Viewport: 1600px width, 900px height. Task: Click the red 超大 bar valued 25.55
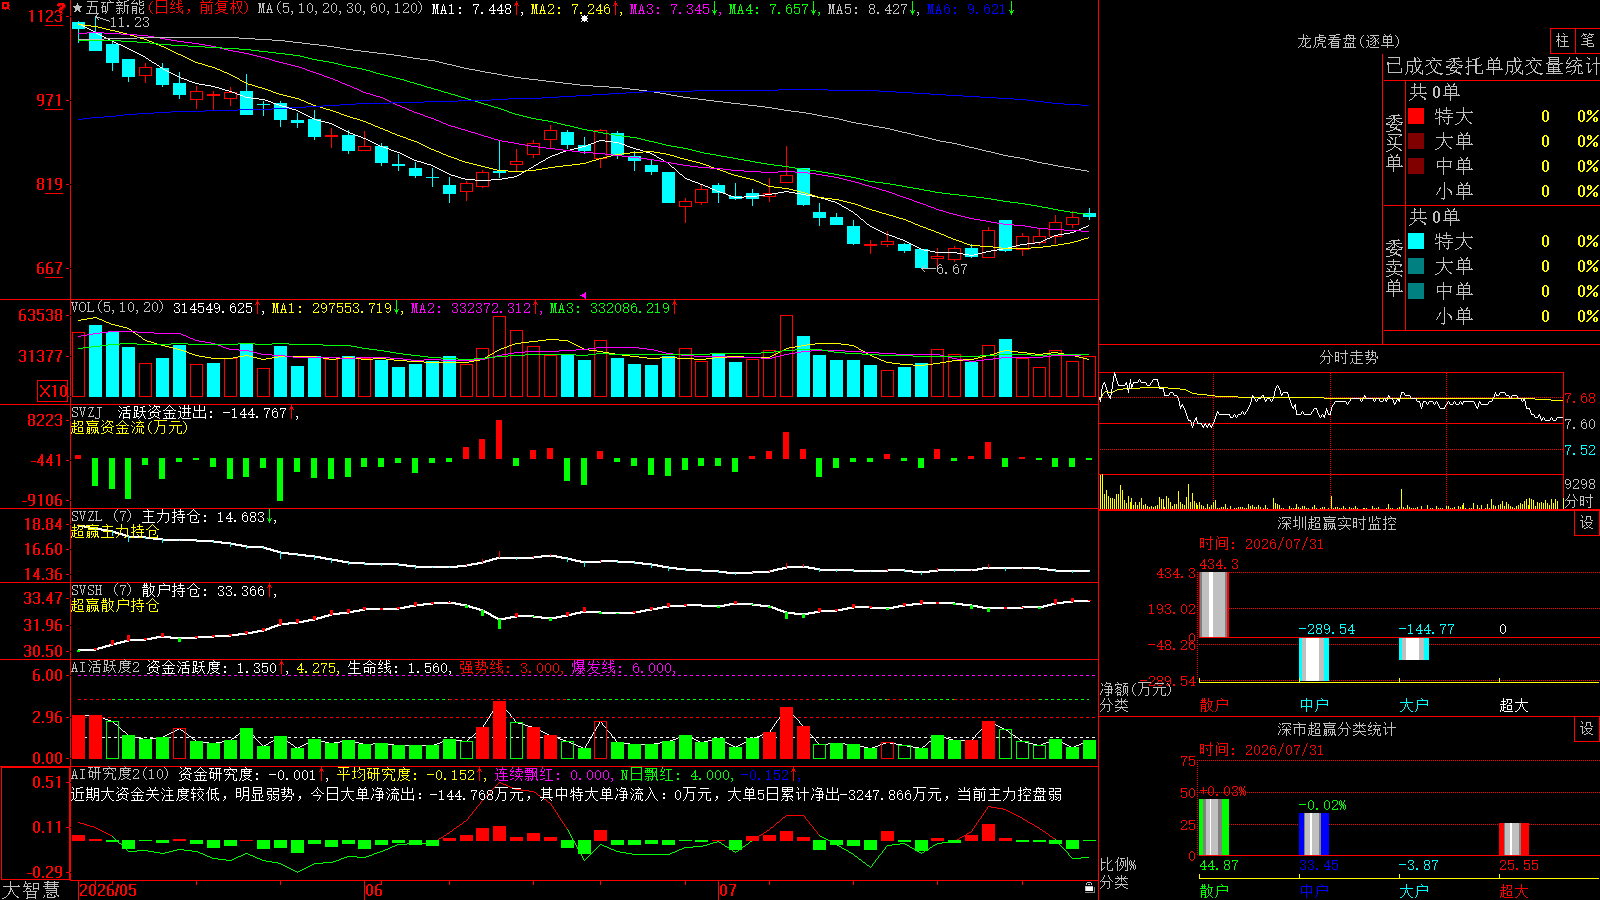click(1513, 839)
